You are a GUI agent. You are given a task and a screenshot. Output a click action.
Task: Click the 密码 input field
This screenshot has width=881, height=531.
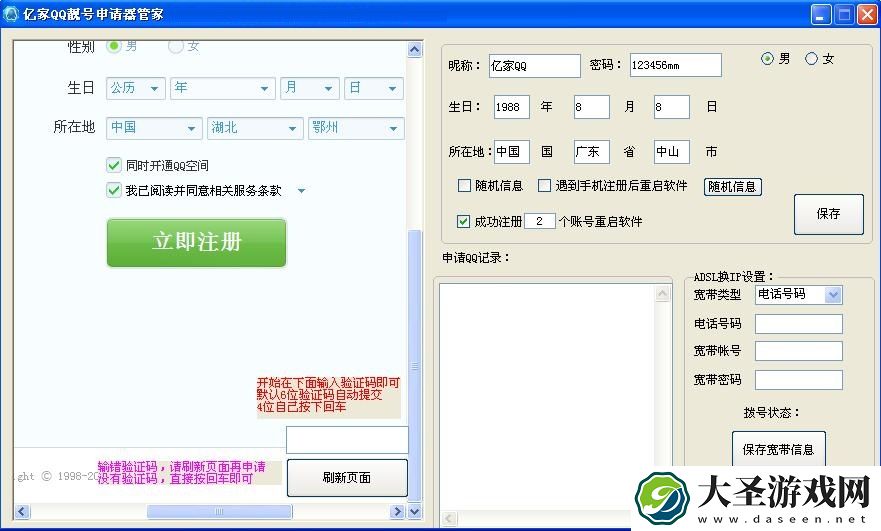tap(675, 65)
